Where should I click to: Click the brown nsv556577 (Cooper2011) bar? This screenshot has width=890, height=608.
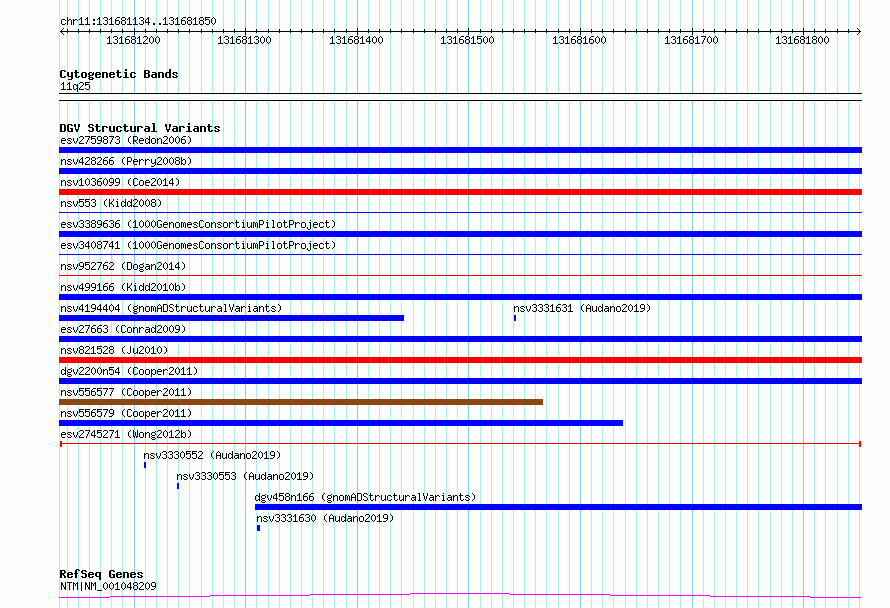pos(301,402)
